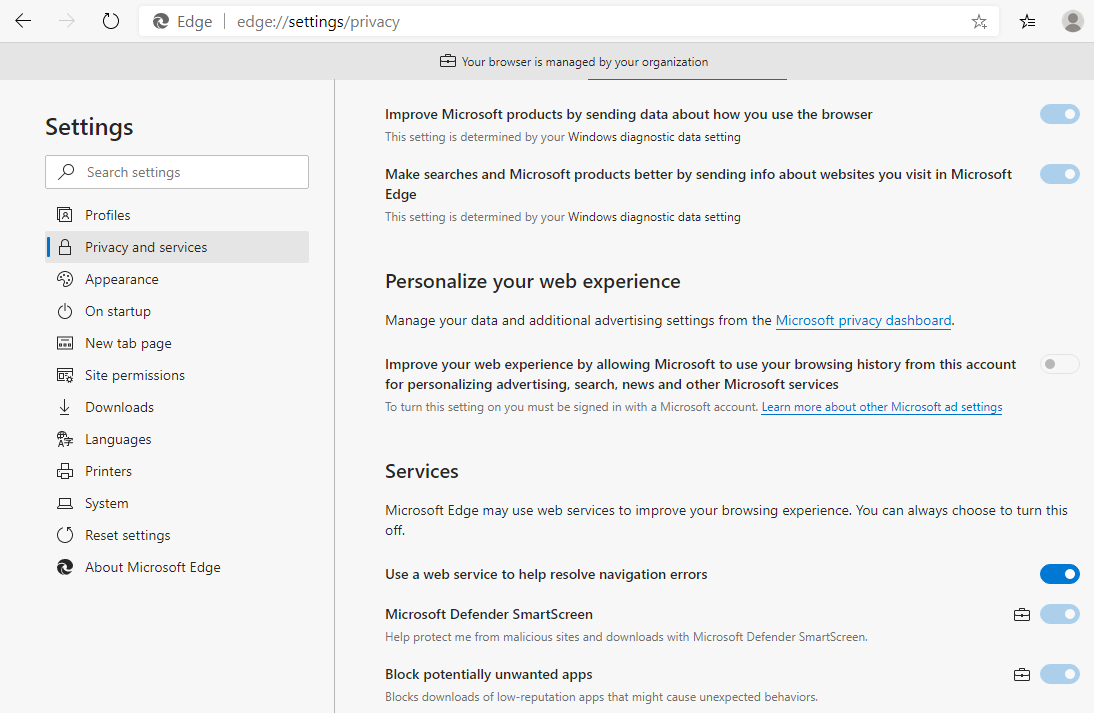
Task: Click the address bar URL
Action: point(318,22)
